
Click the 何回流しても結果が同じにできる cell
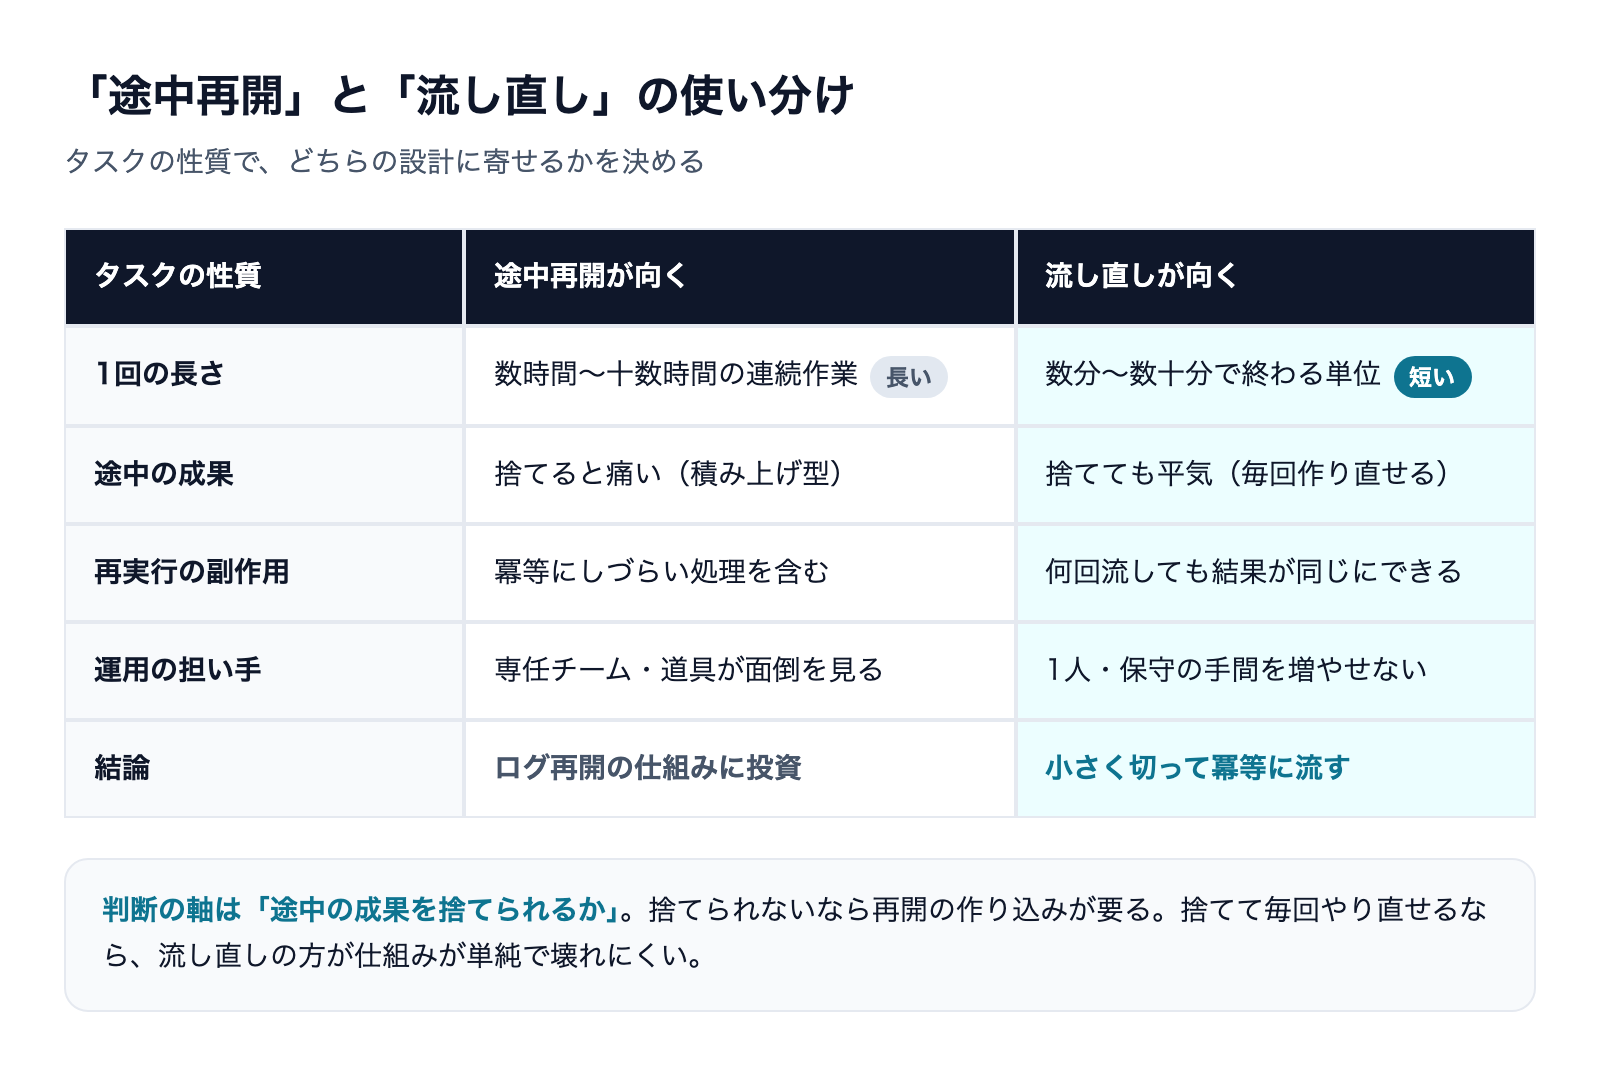coord(1276,573)
